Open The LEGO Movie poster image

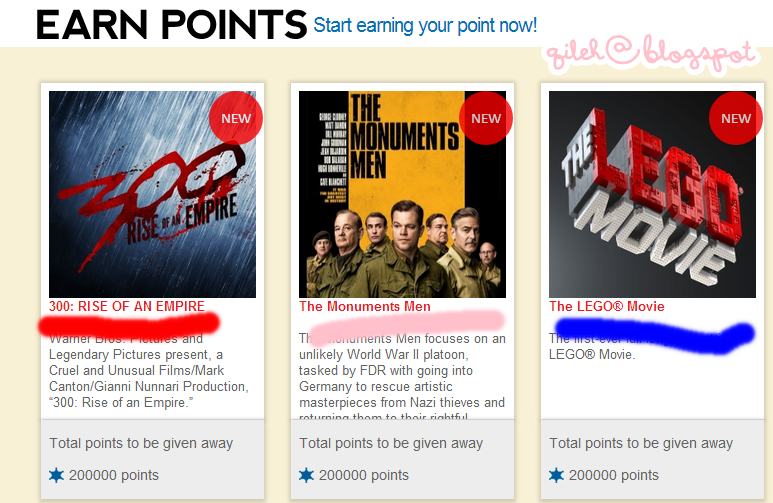click(652, 194)
